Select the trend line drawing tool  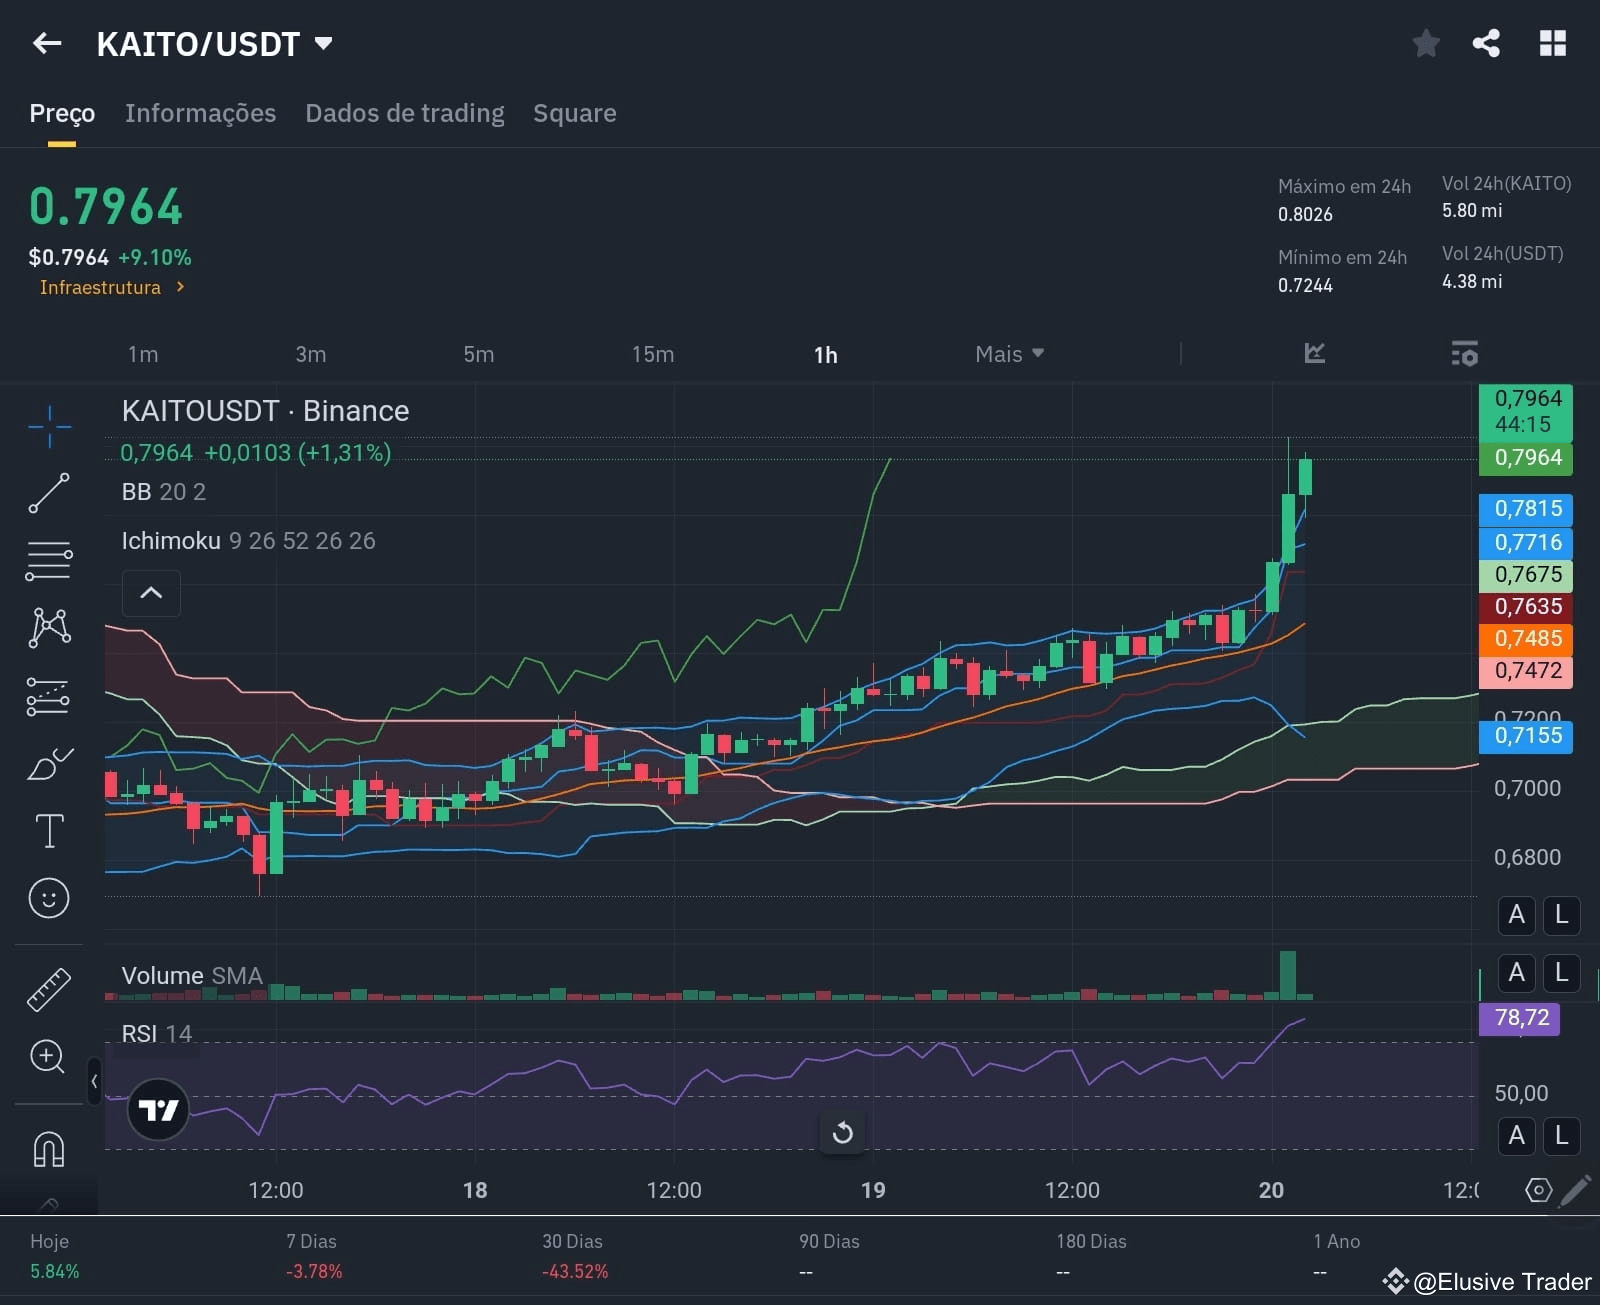[x=49, y=494]
